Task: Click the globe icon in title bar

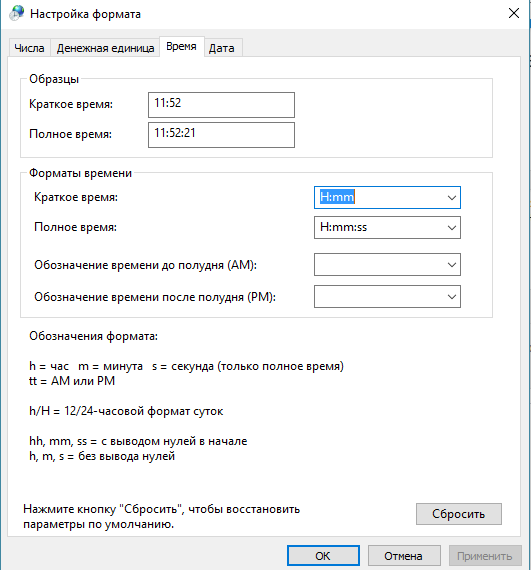Action: [16, 13]
